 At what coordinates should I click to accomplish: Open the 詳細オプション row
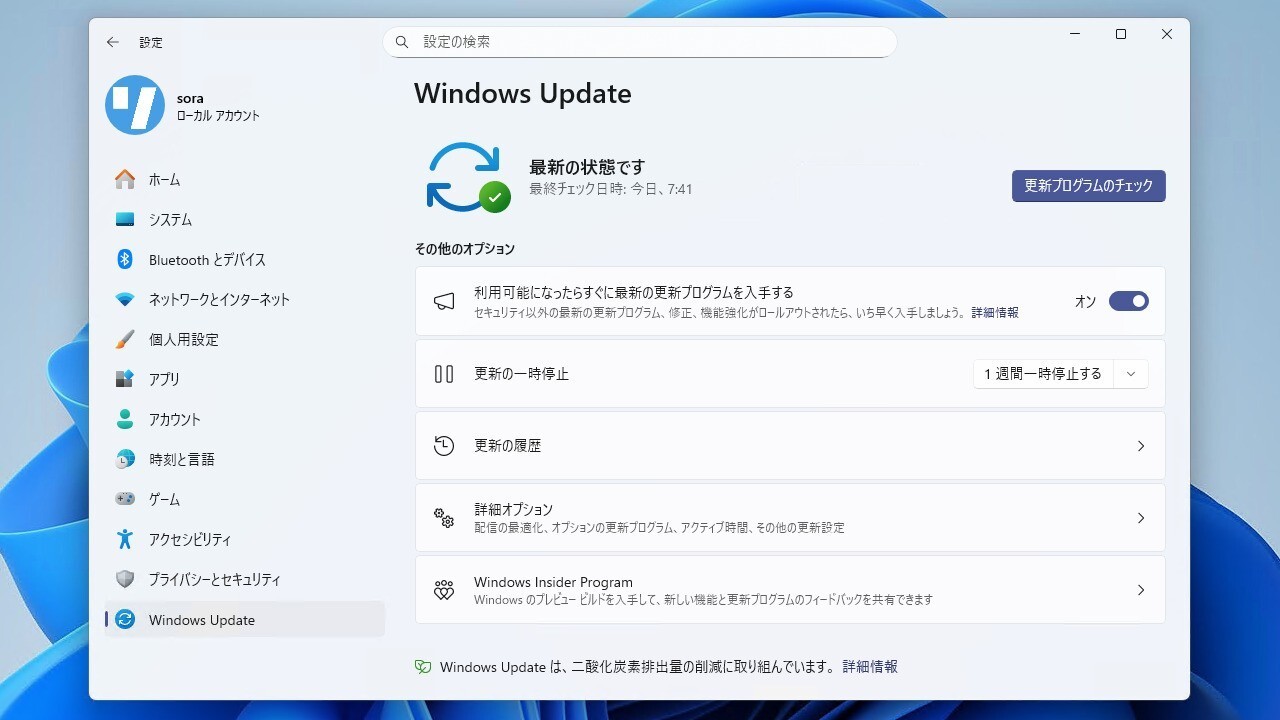790,517
